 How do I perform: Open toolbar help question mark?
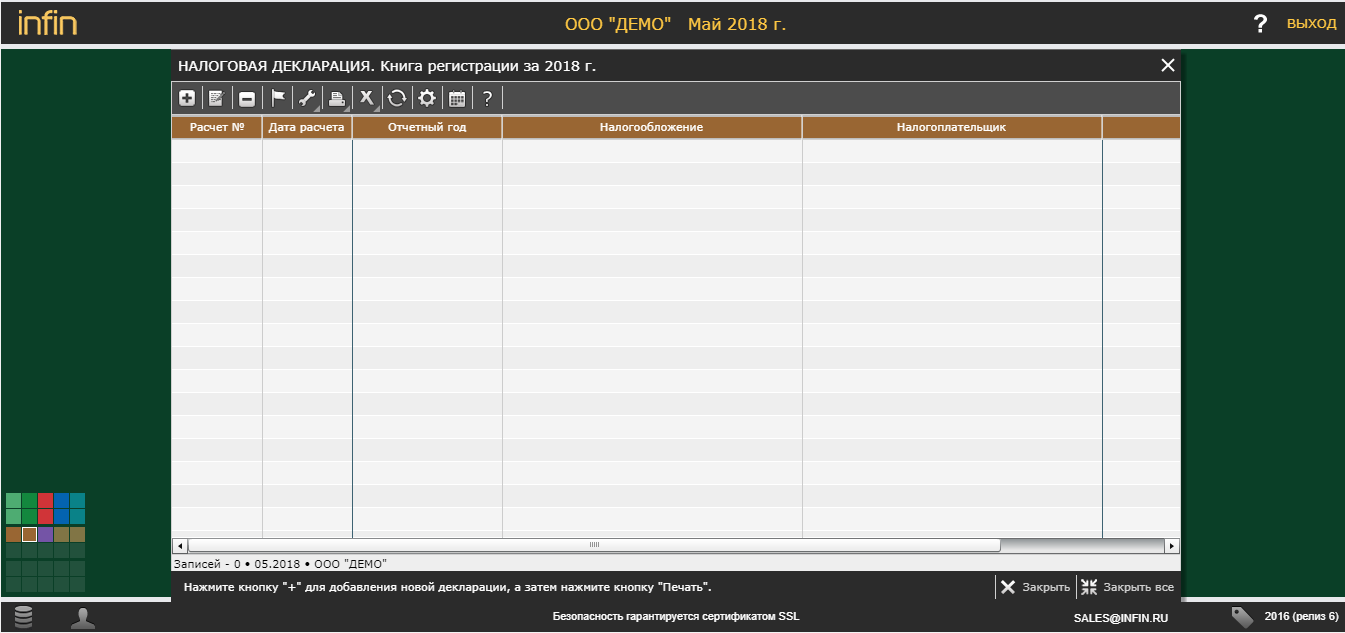[x=487, y=98]
